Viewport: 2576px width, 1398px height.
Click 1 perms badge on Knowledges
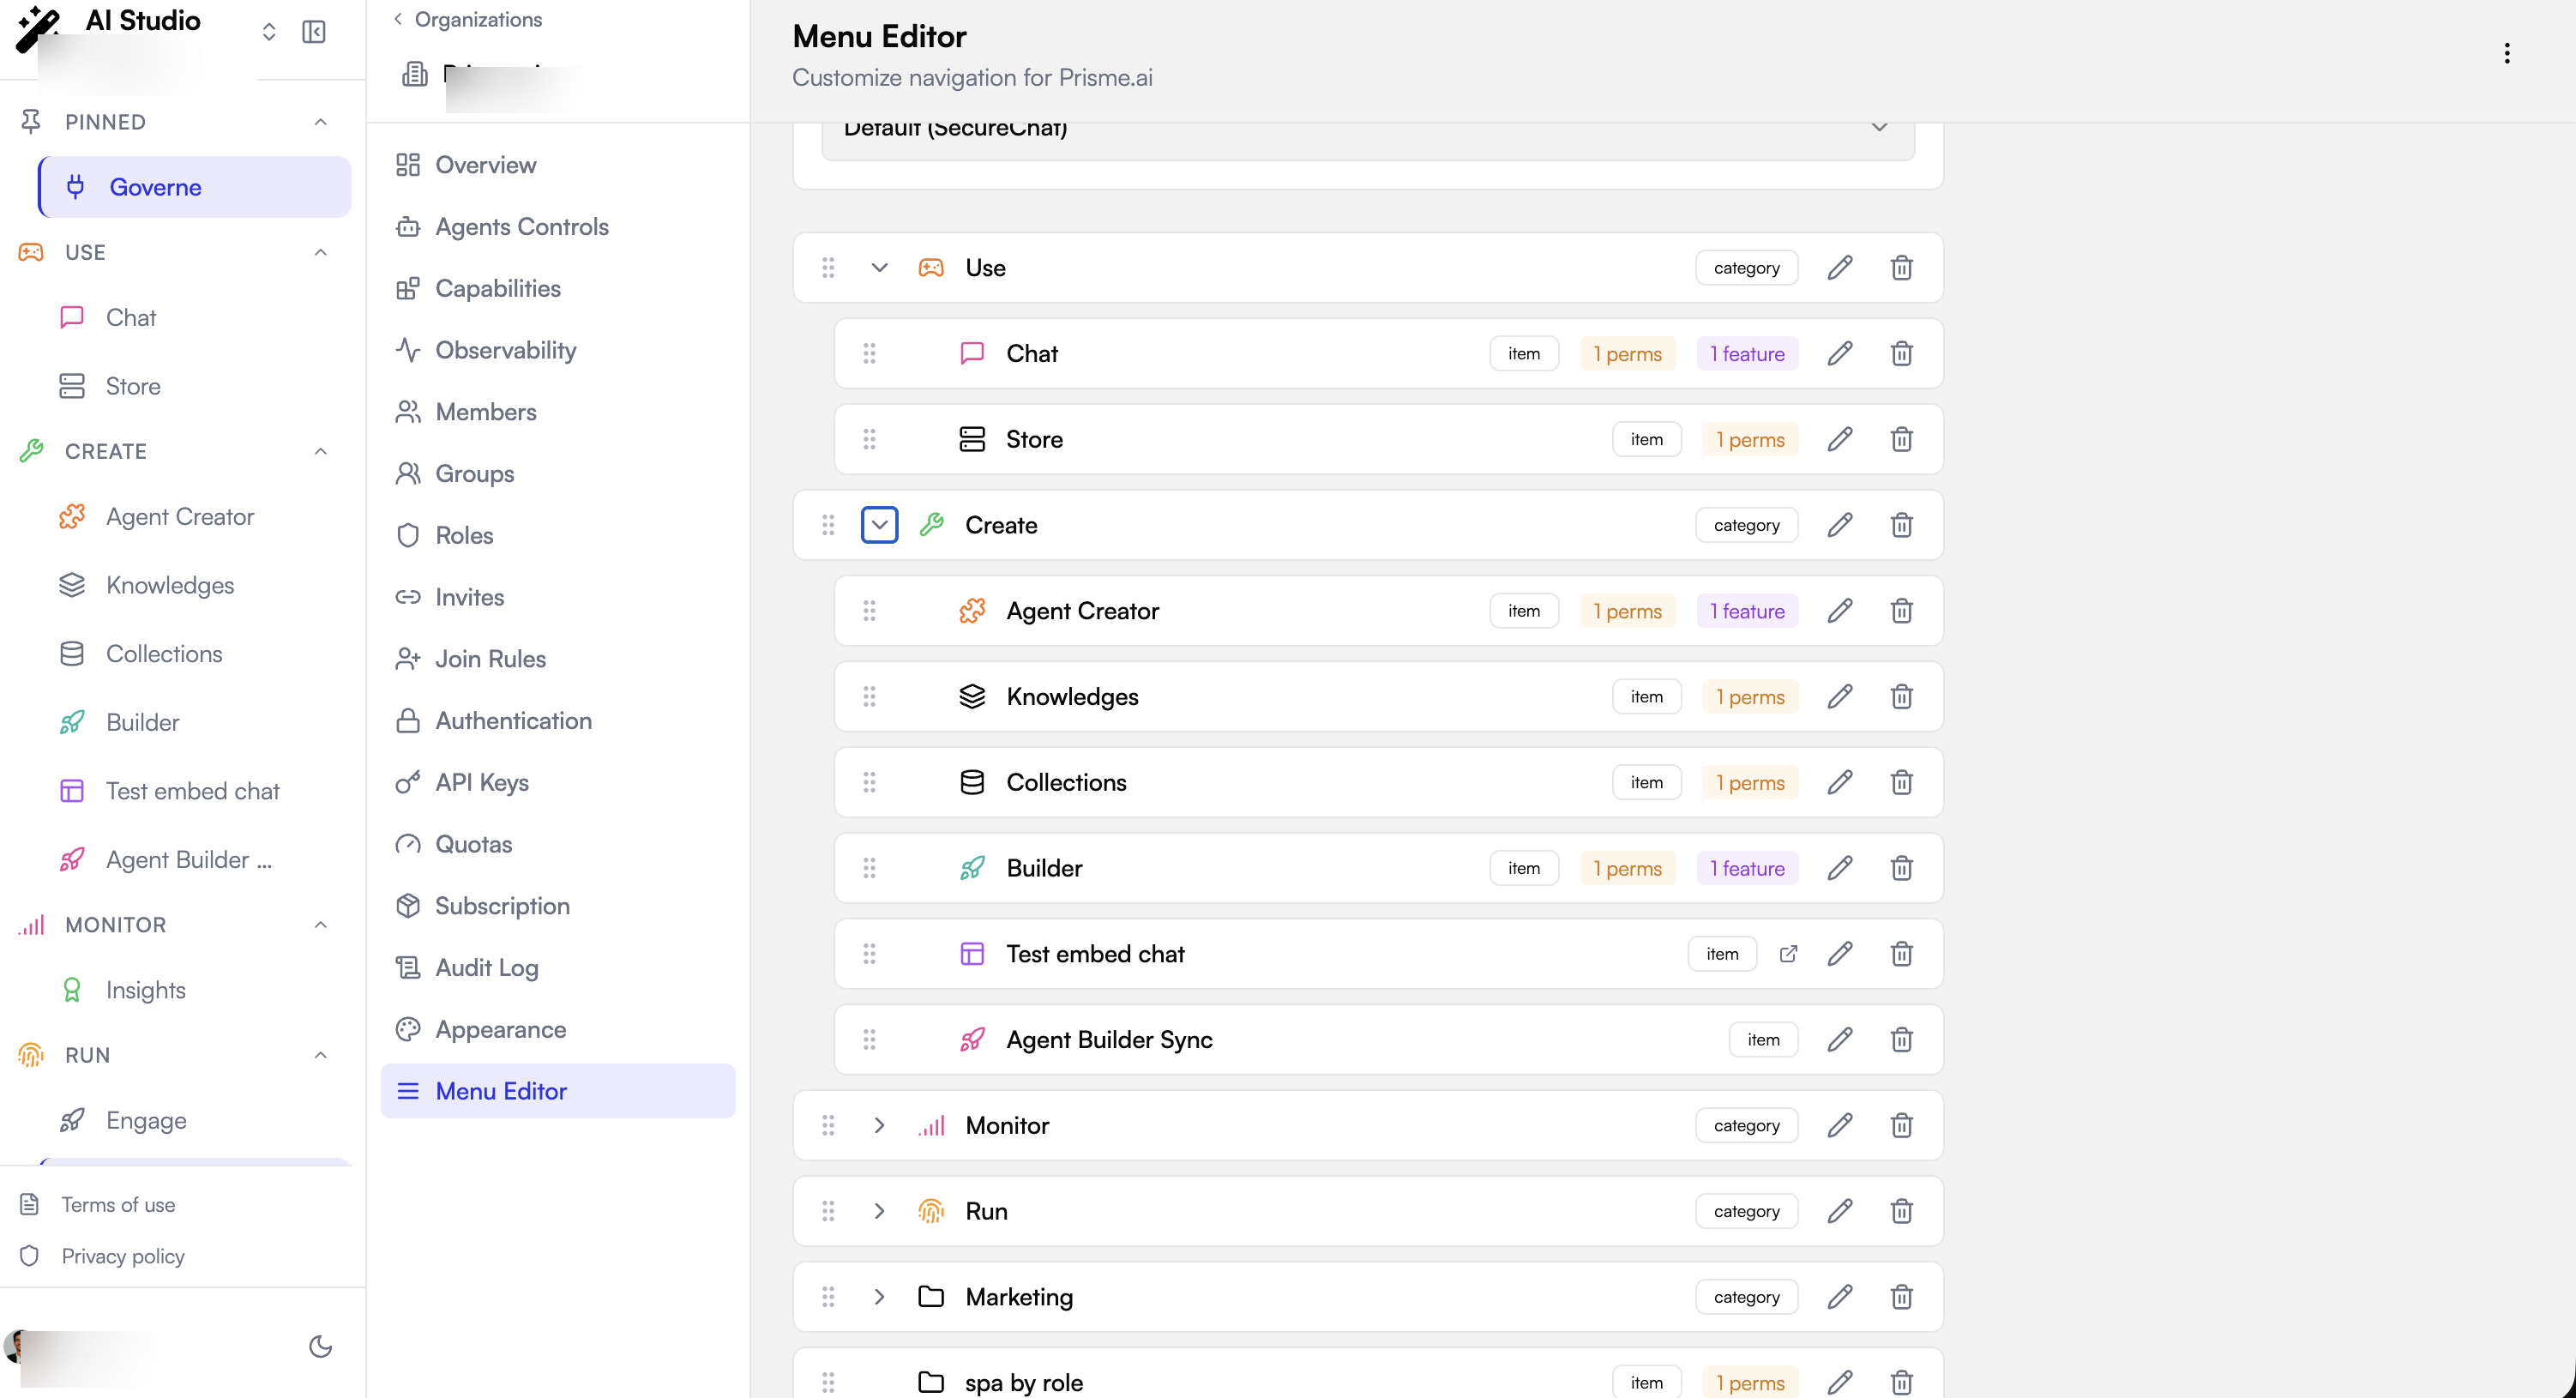point(1750,696)
